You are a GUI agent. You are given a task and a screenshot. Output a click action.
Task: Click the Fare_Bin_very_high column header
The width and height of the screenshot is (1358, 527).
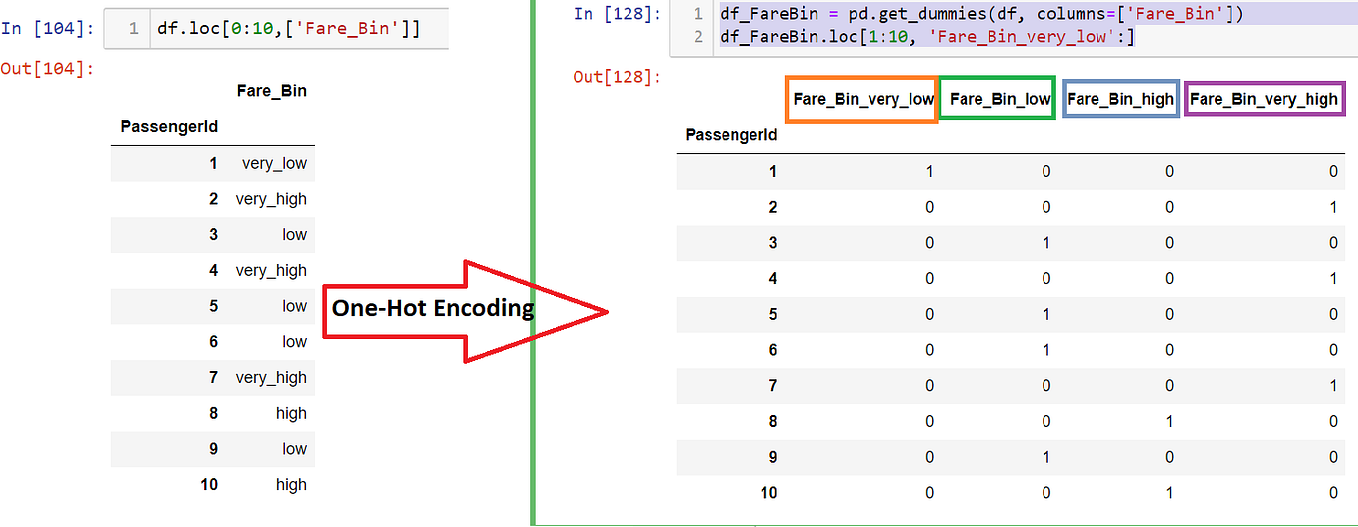[1264, 99]
